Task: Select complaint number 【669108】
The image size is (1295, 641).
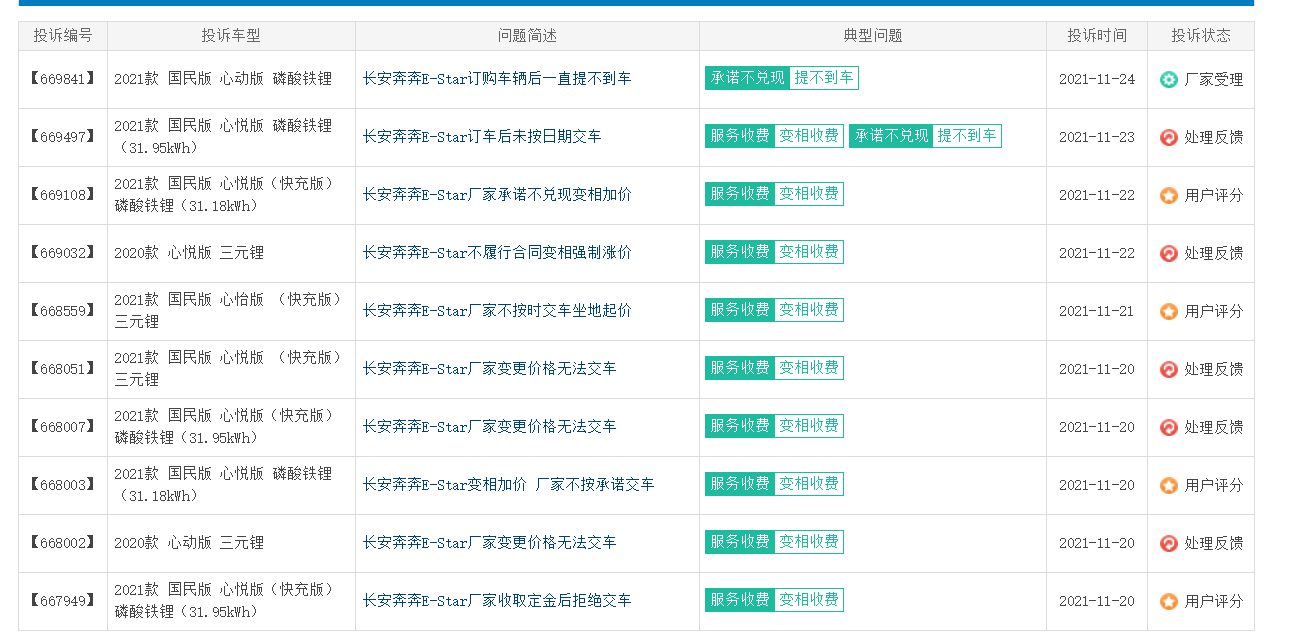Action: point(63,195)
